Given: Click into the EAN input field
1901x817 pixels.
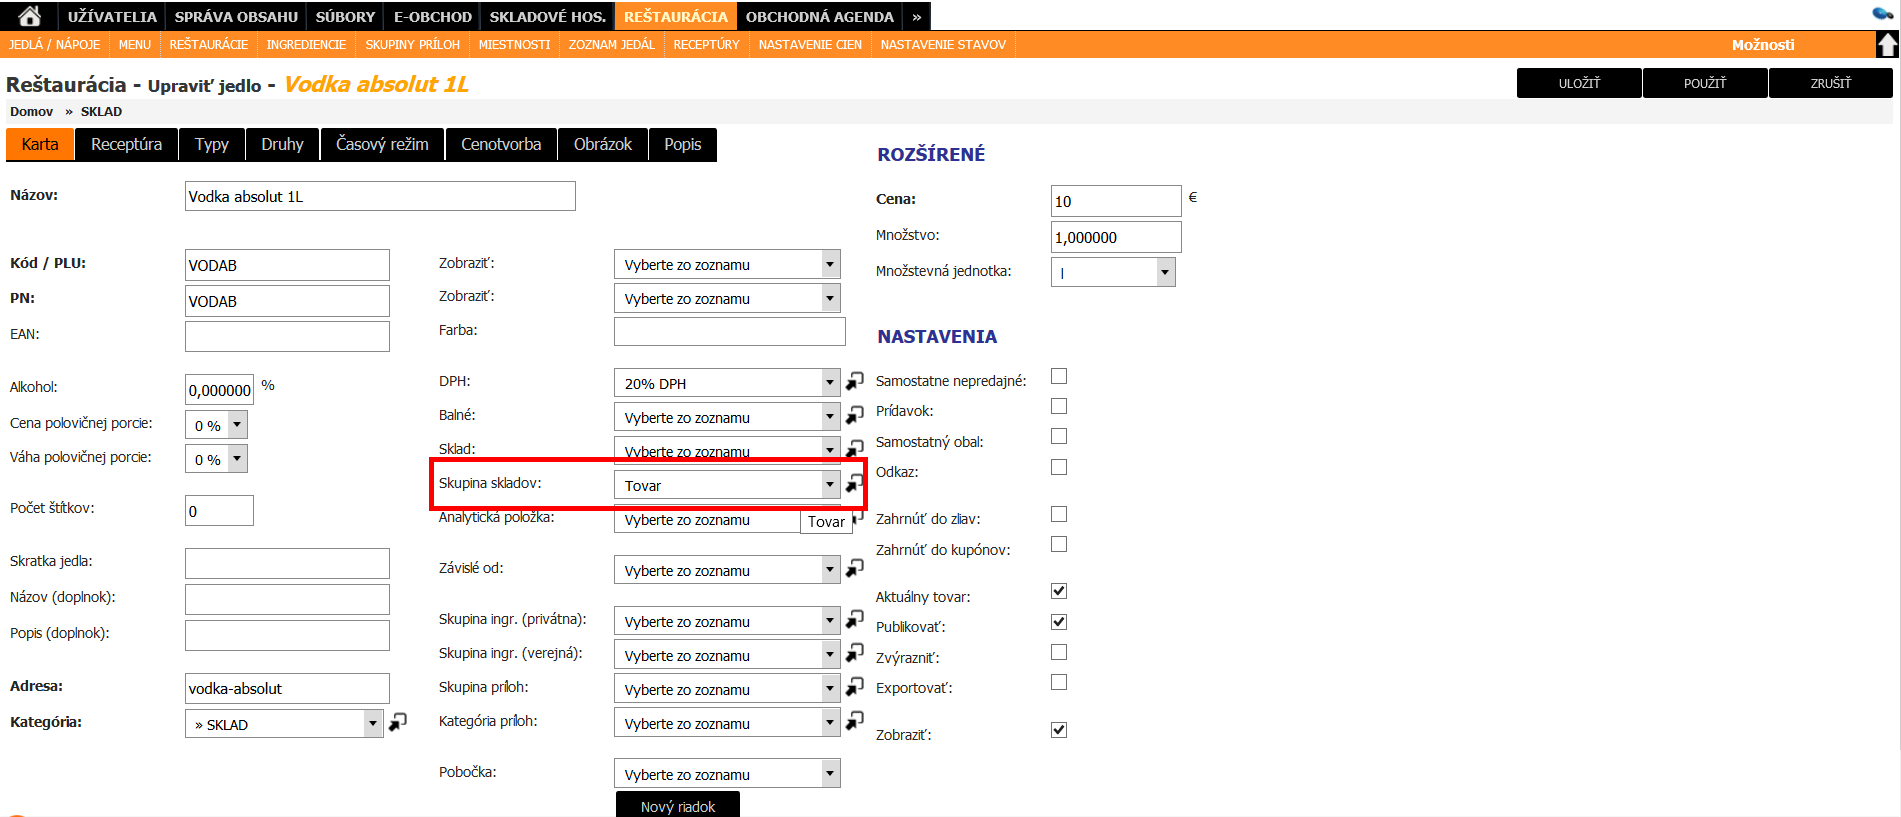Looking at the screenshot, I should 287,336.
